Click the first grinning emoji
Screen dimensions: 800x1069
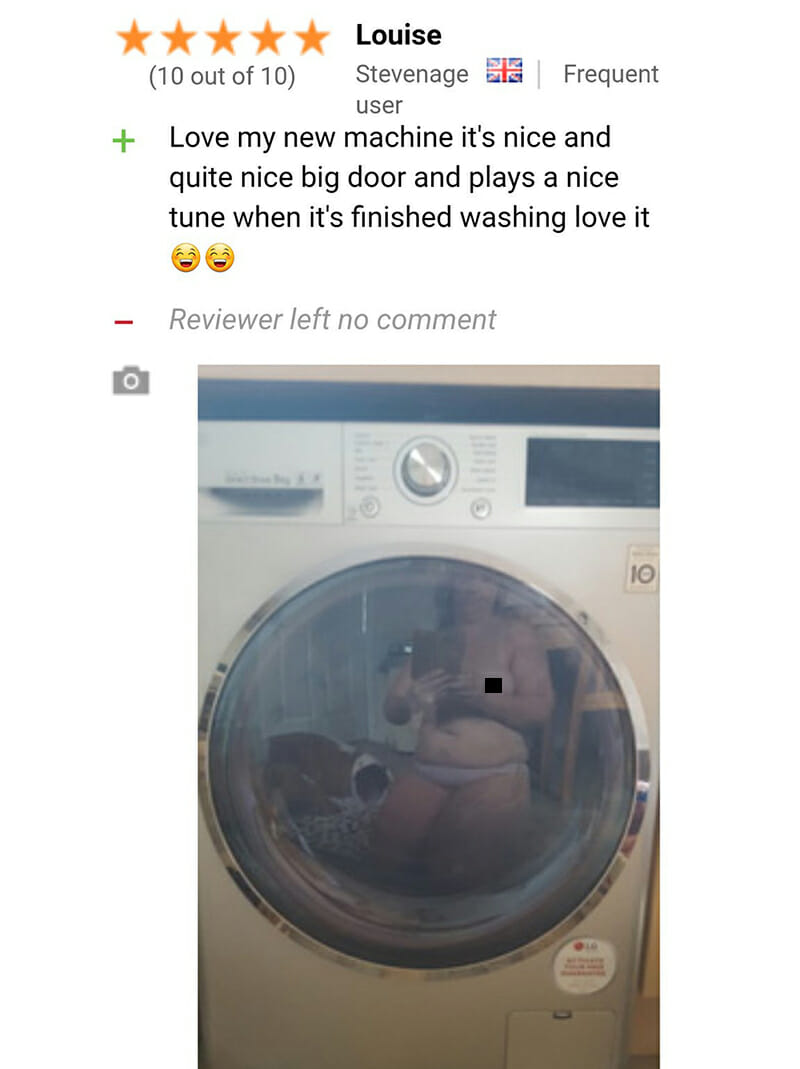[x=186, y=258]
